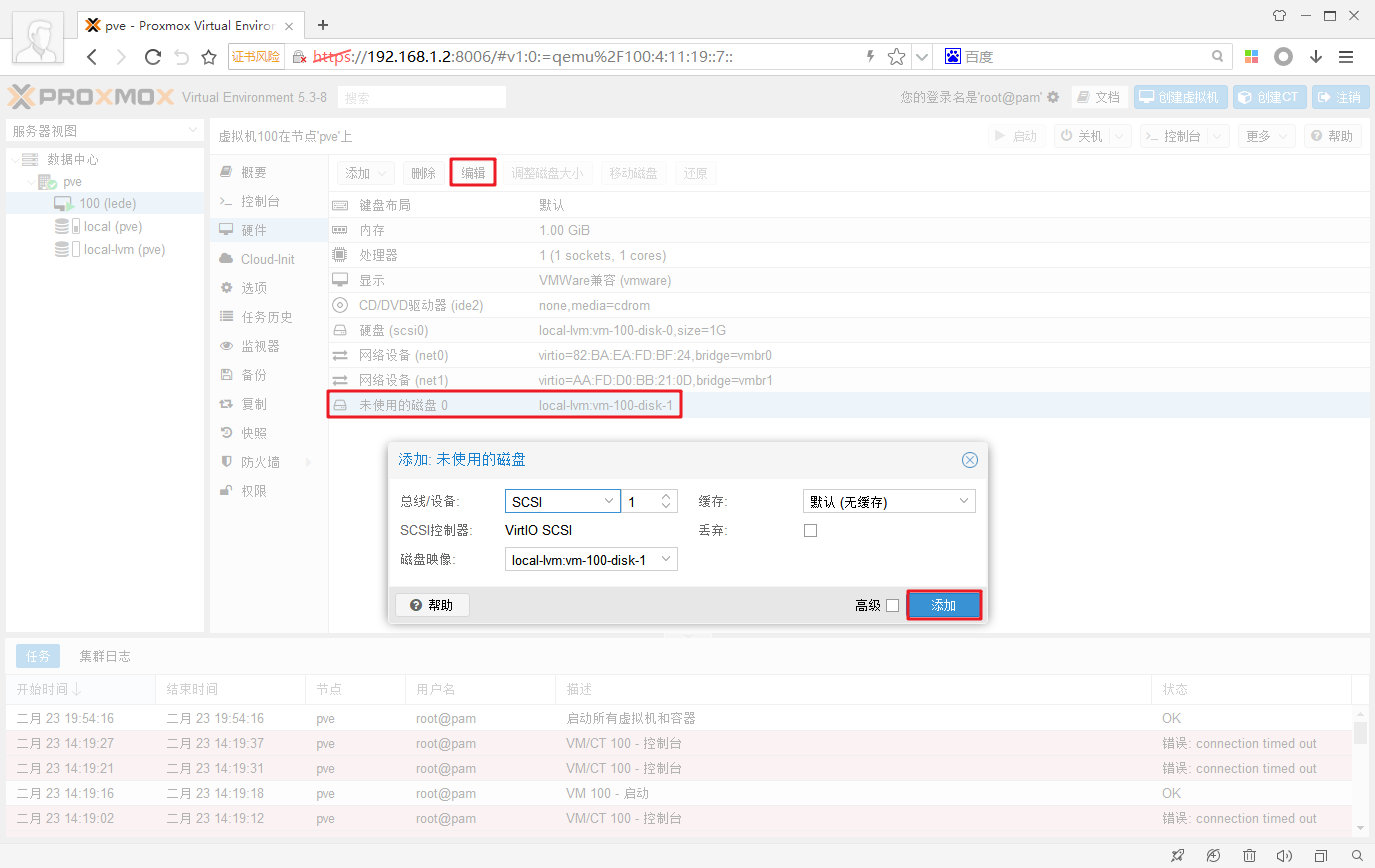Click the Proxmox logo
The width and height of the screenshot is (1375, 868).
(91, 97)
